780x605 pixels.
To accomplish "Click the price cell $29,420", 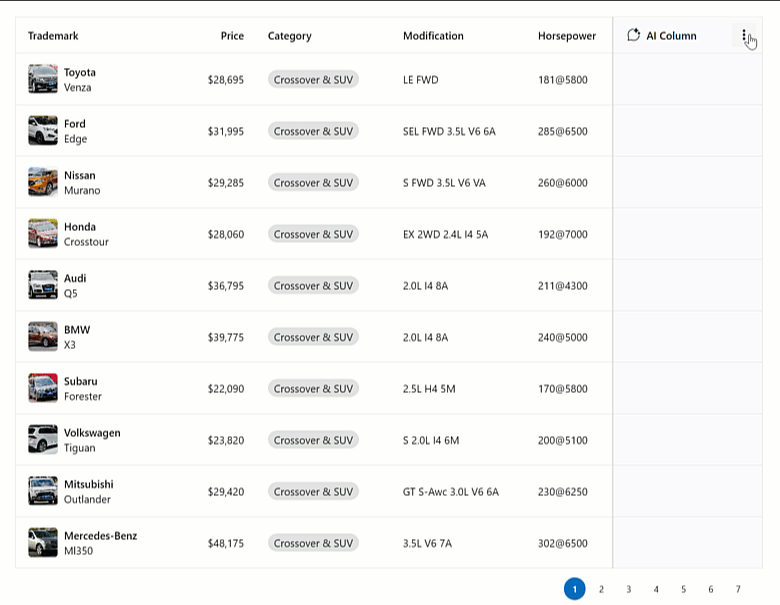I will [x=226, y=492].
